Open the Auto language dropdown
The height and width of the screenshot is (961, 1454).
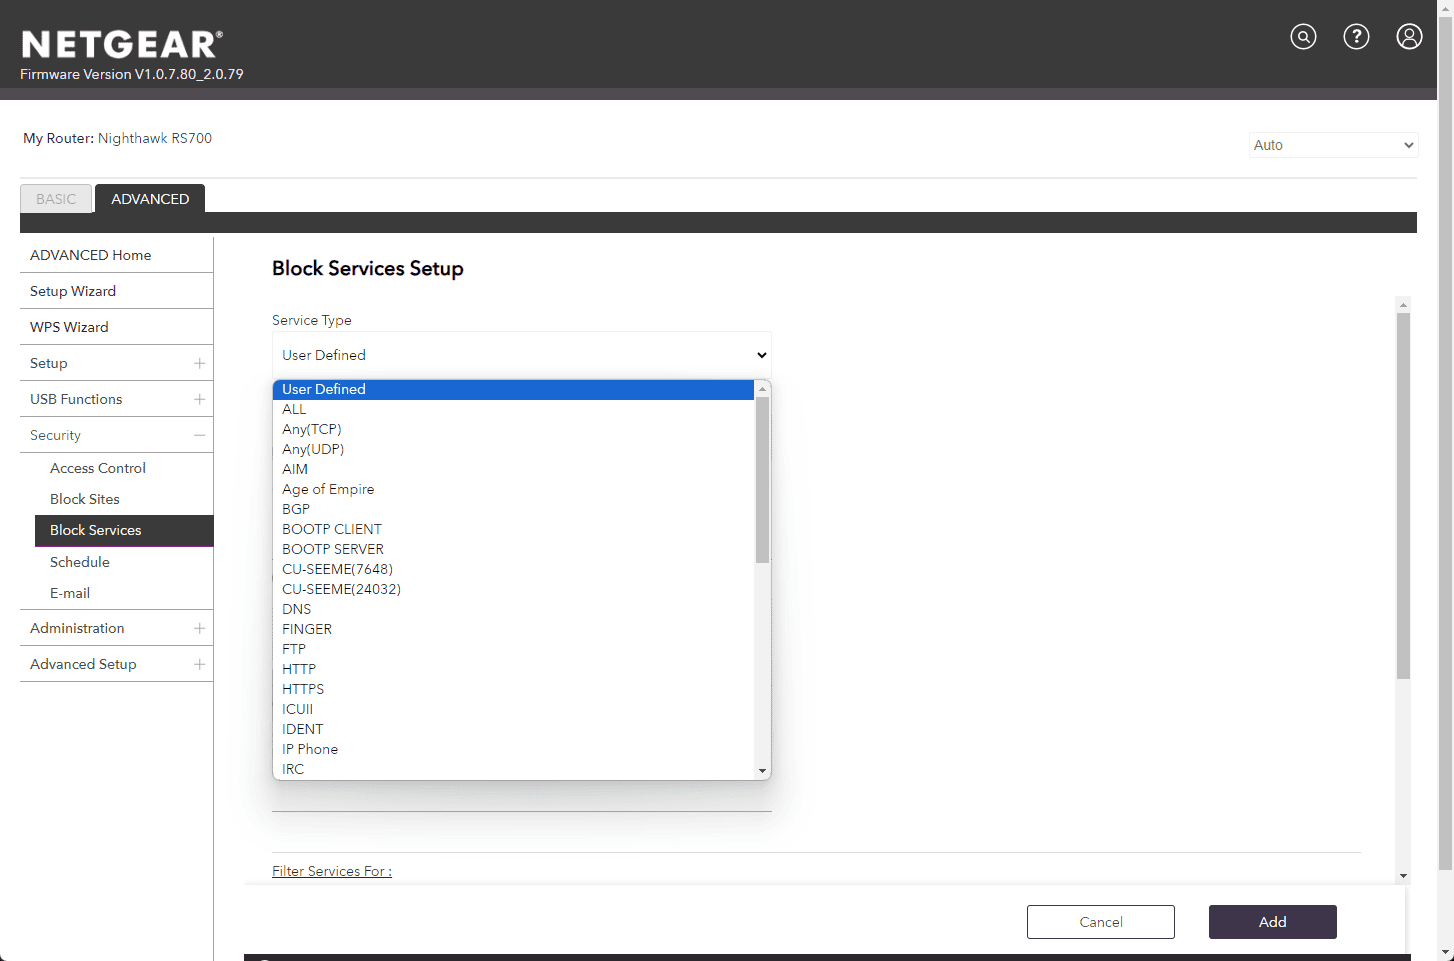(x=1333, y=145)
